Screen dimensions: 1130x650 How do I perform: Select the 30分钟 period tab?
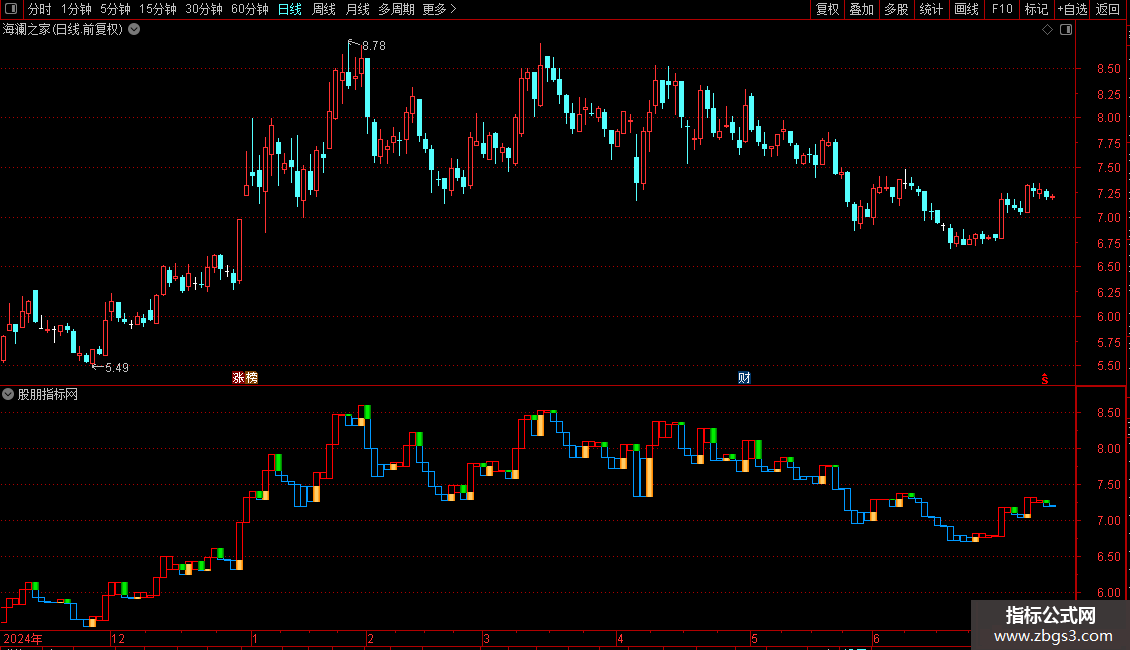(203, 9)
